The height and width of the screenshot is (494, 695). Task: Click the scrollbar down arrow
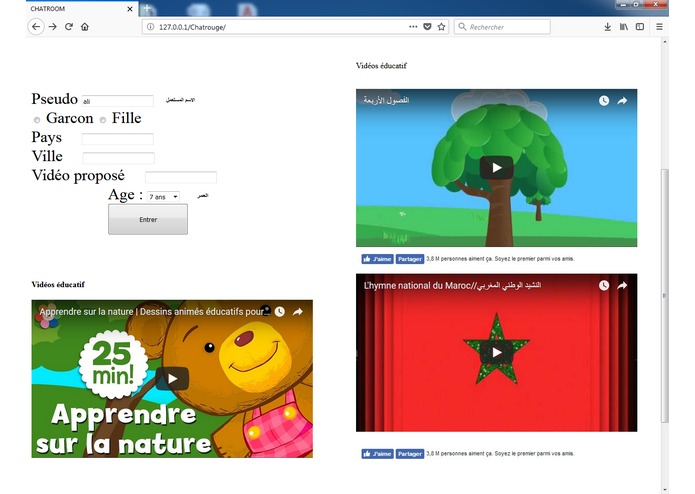(664, 490)
